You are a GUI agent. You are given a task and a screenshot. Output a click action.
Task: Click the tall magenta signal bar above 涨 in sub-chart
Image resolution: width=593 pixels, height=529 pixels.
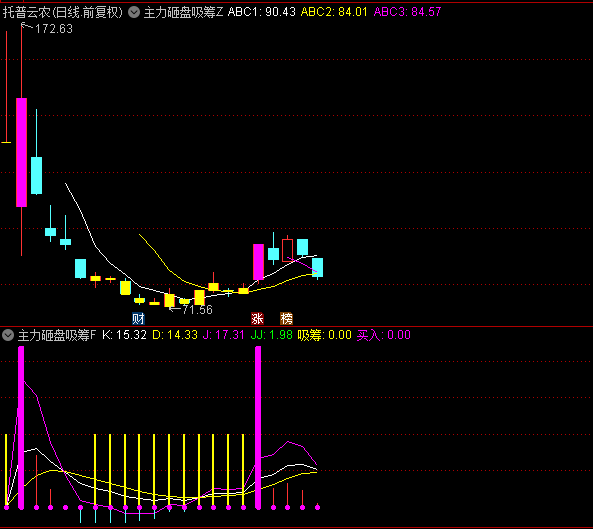click(258, 428)
